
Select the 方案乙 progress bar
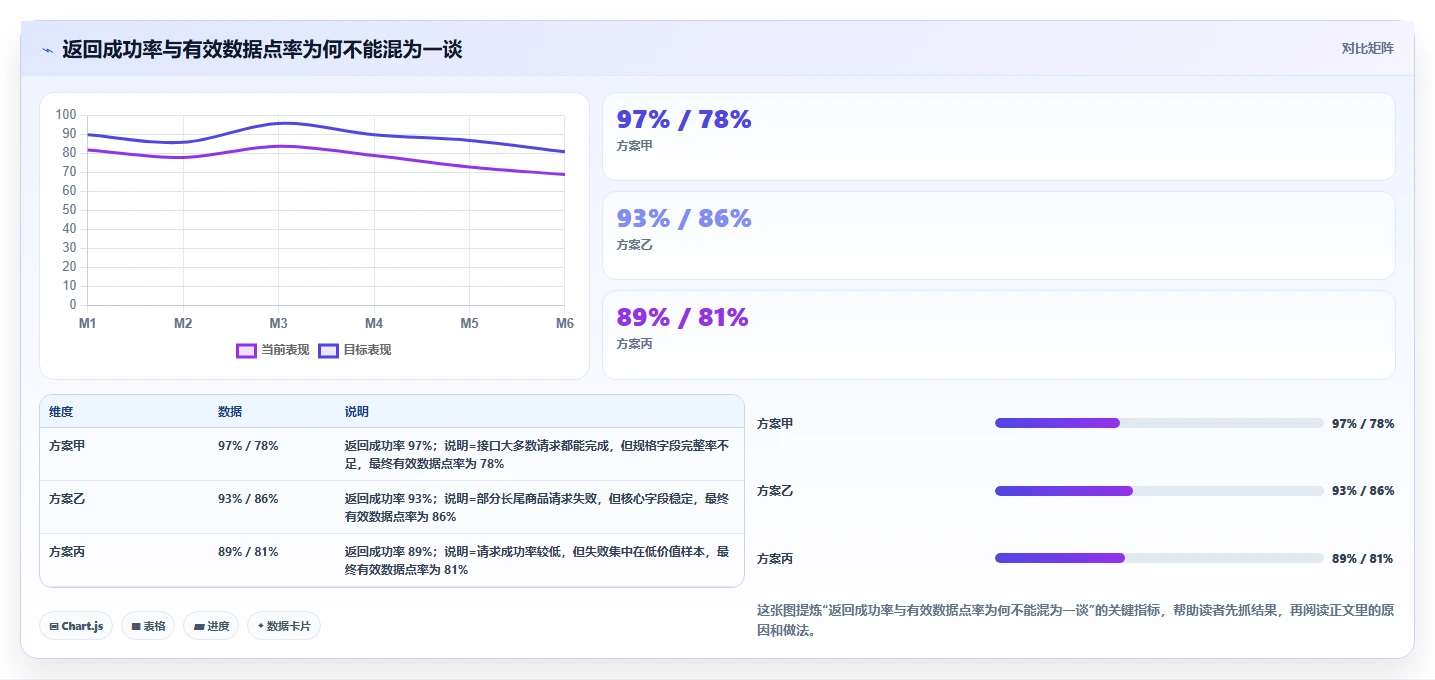1159,491
